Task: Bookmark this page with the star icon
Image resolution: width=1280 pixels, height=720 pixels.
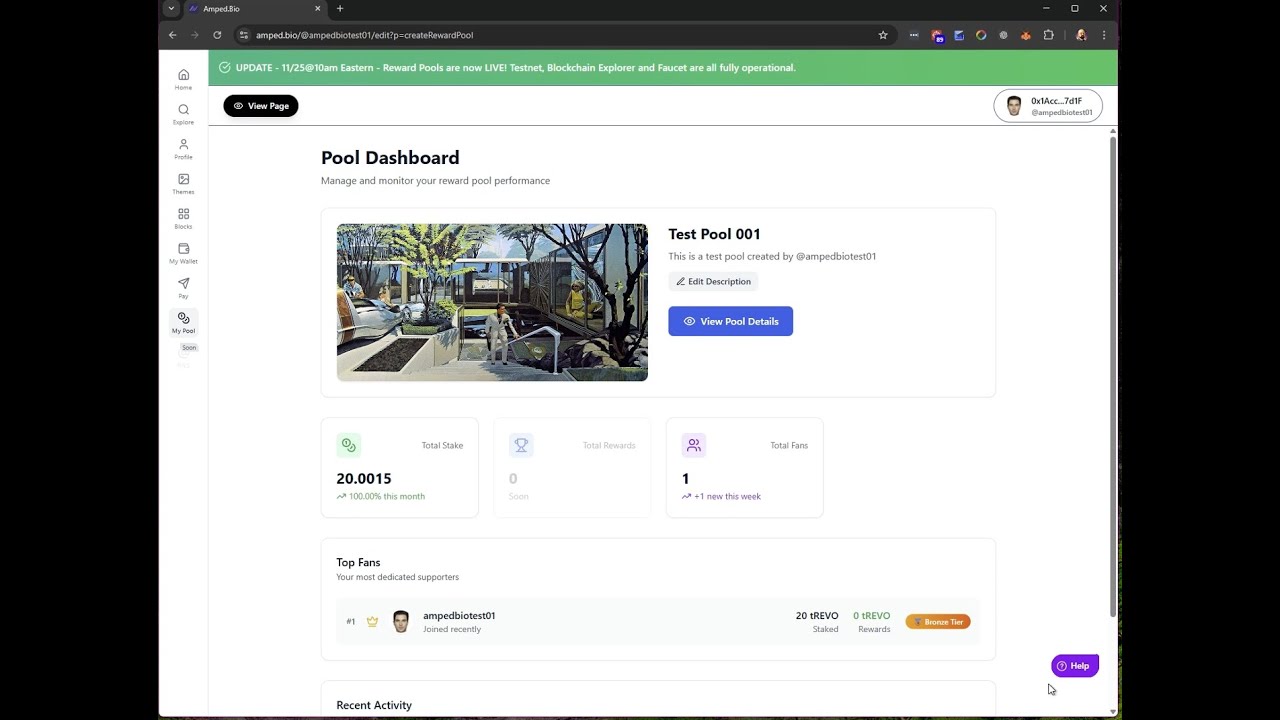Action: (x=883, y=35)
